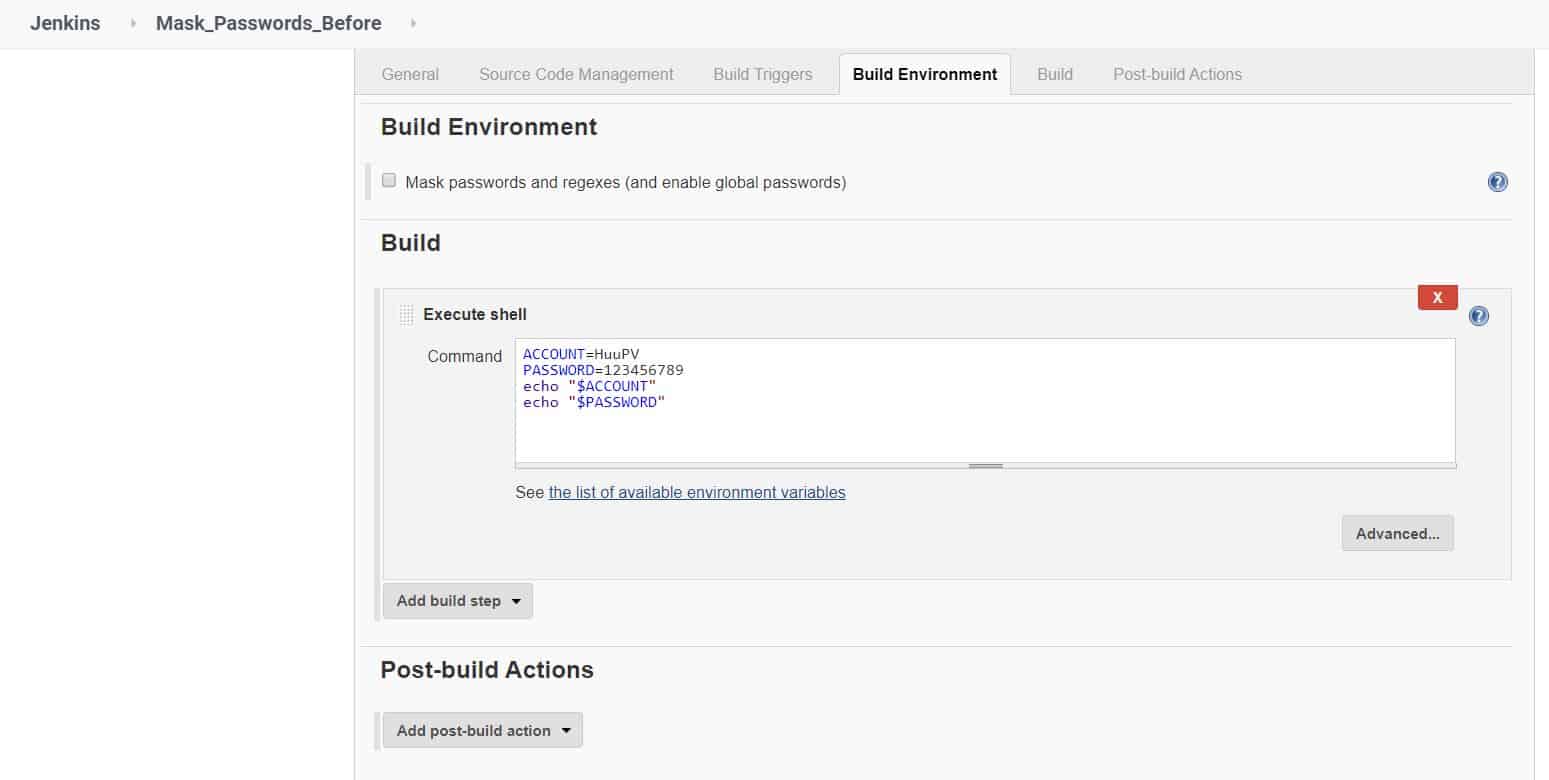This screenshot has width=1549, height=780.
Task: Open the Post-build Actions tab
Action: [x=1177, y=74]
